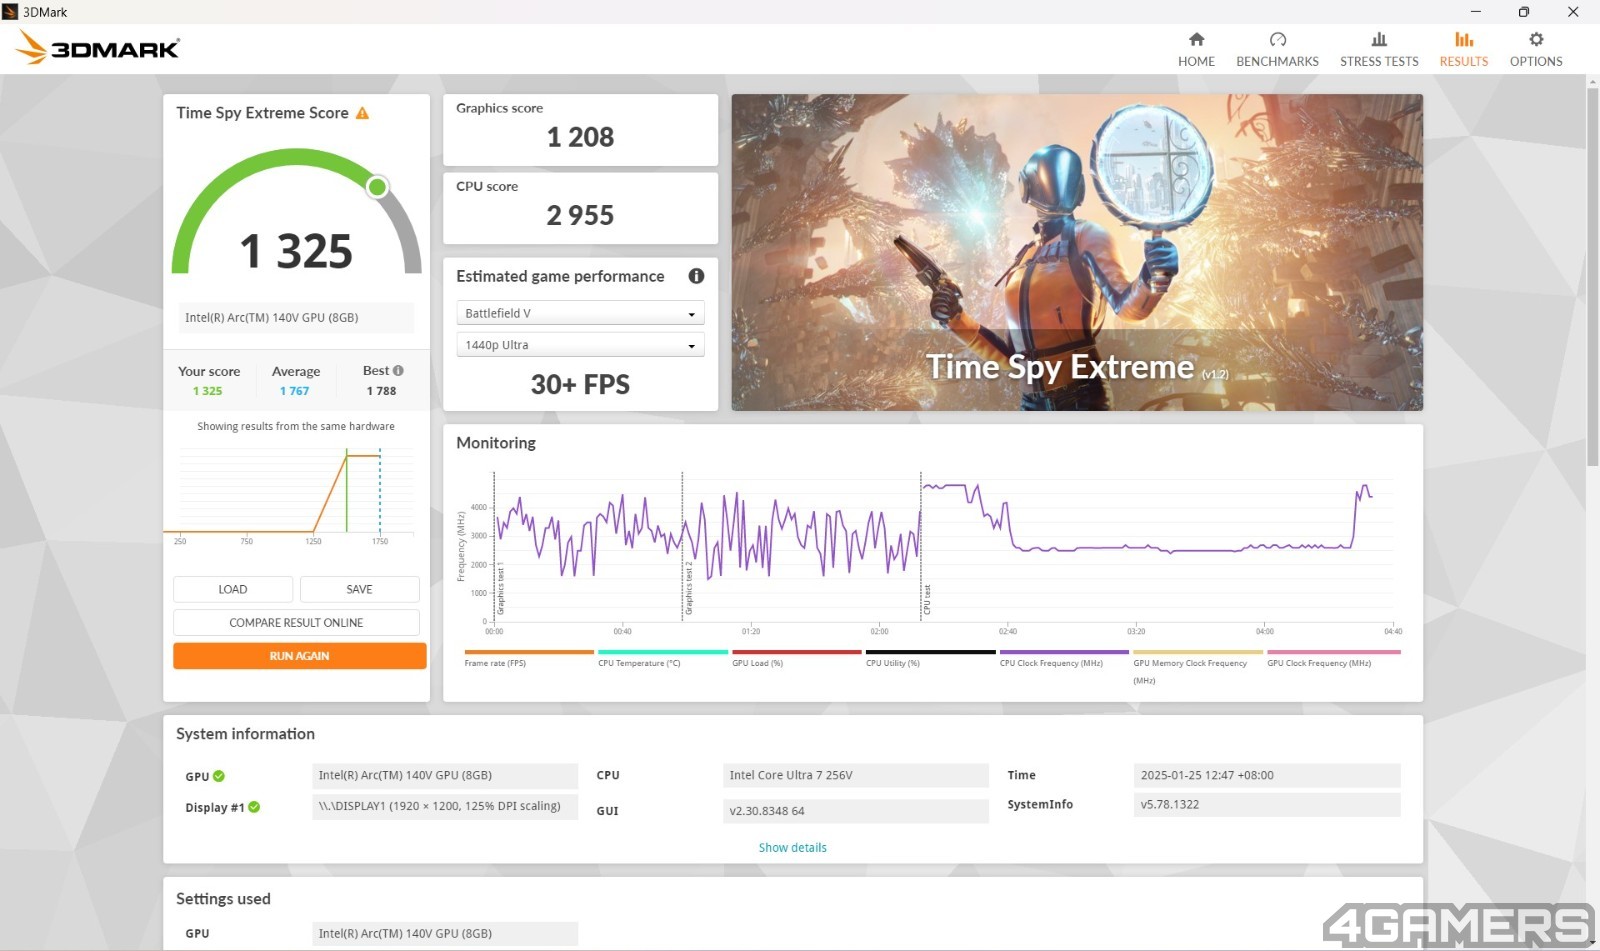This screenshot has height=951, width=1600.
Task: Click the Time Spy Extreme banner image
Action: click(1077, 252)
